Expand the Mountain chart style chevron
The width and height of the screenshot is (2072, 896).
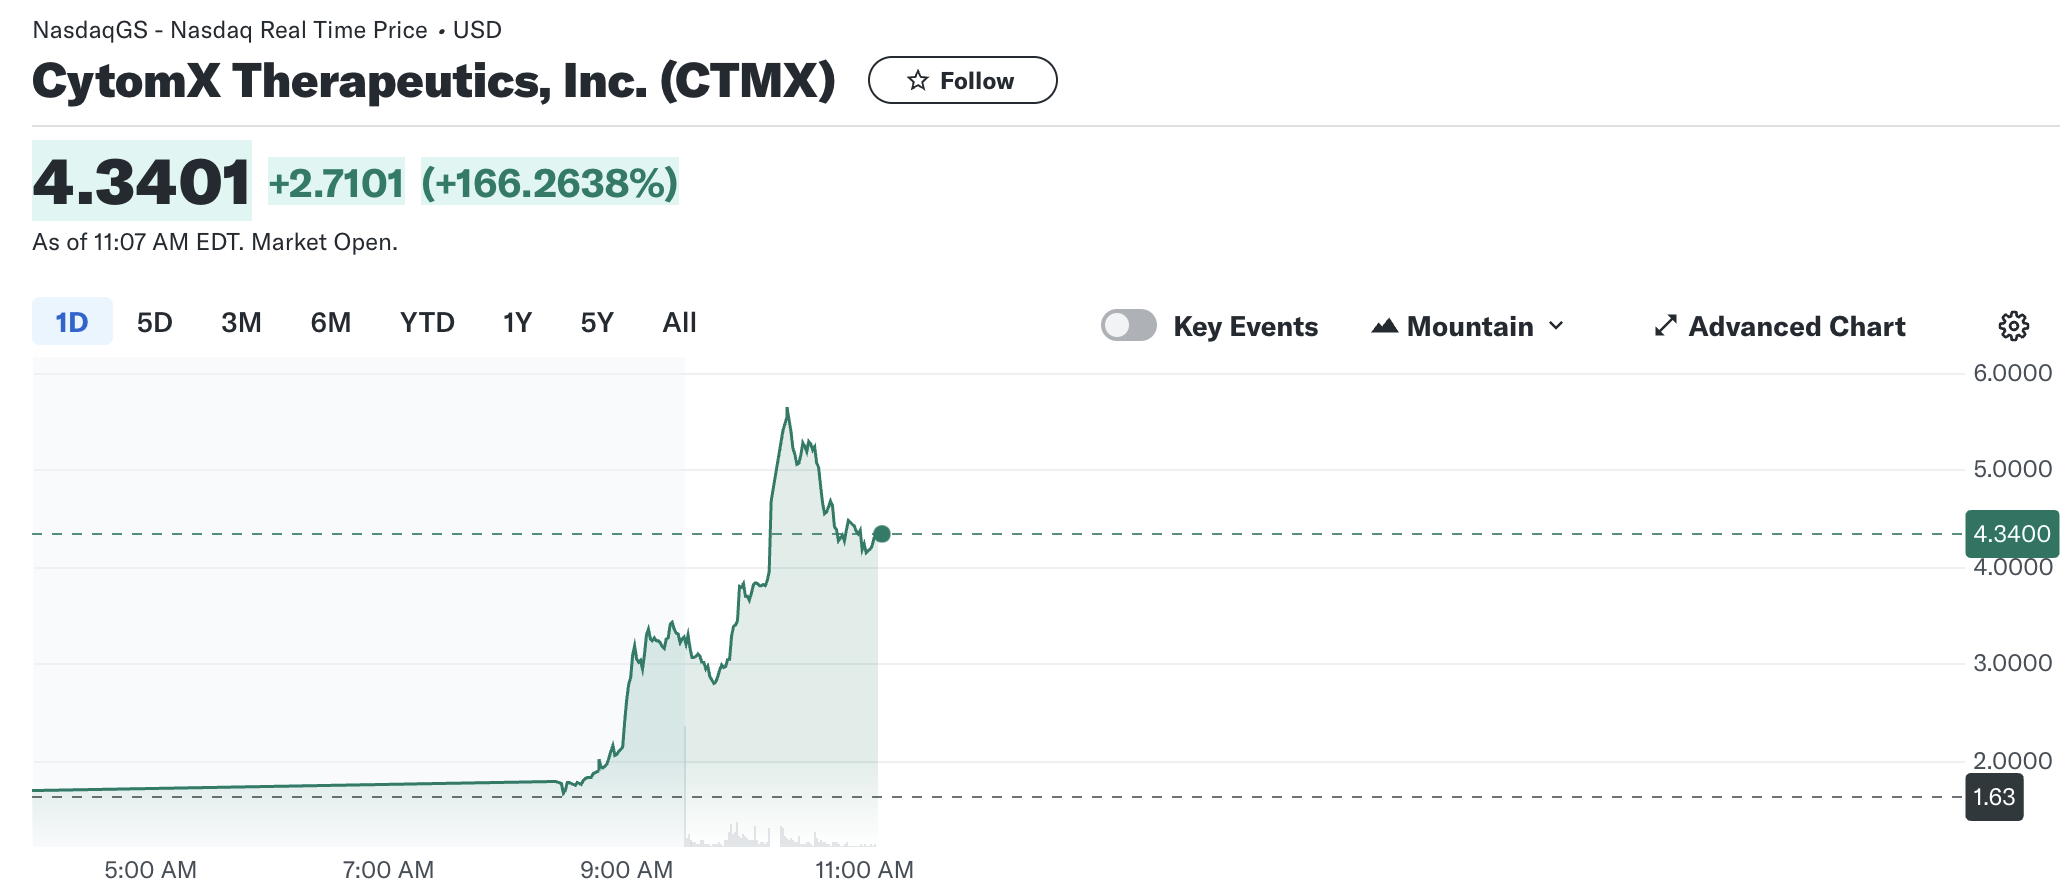point(1556,326)
